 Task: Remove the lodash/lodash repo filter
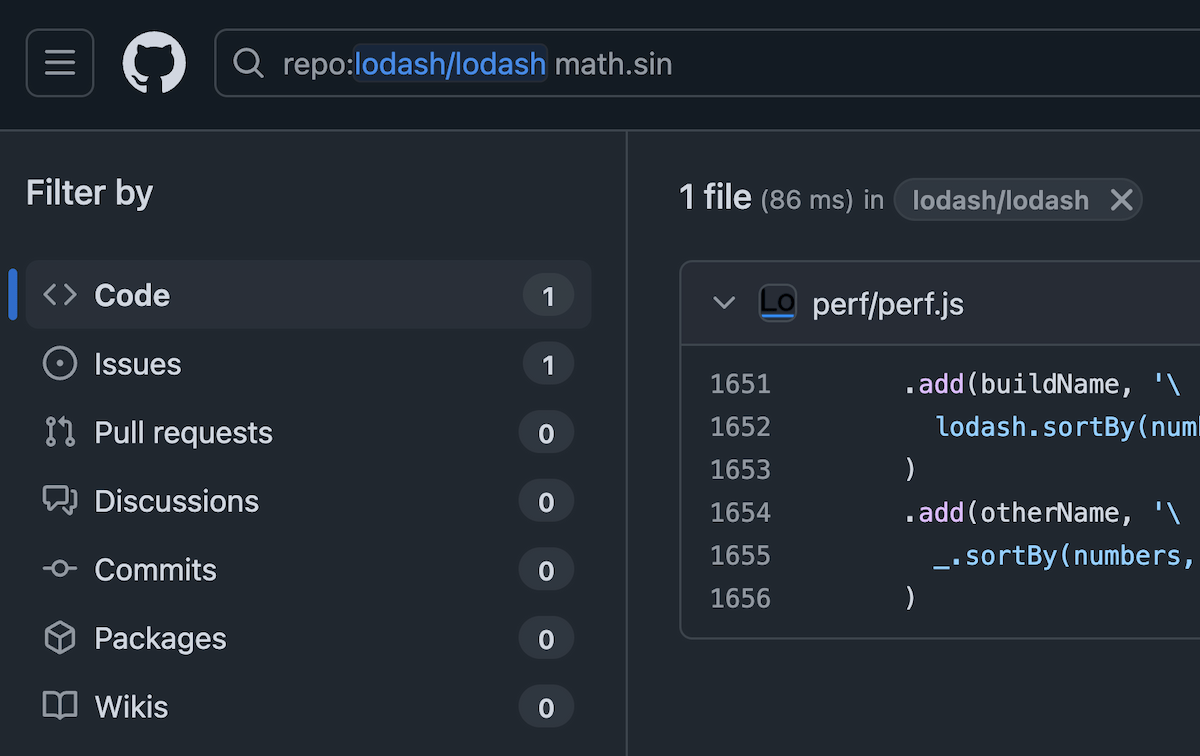pos(1121,200)
